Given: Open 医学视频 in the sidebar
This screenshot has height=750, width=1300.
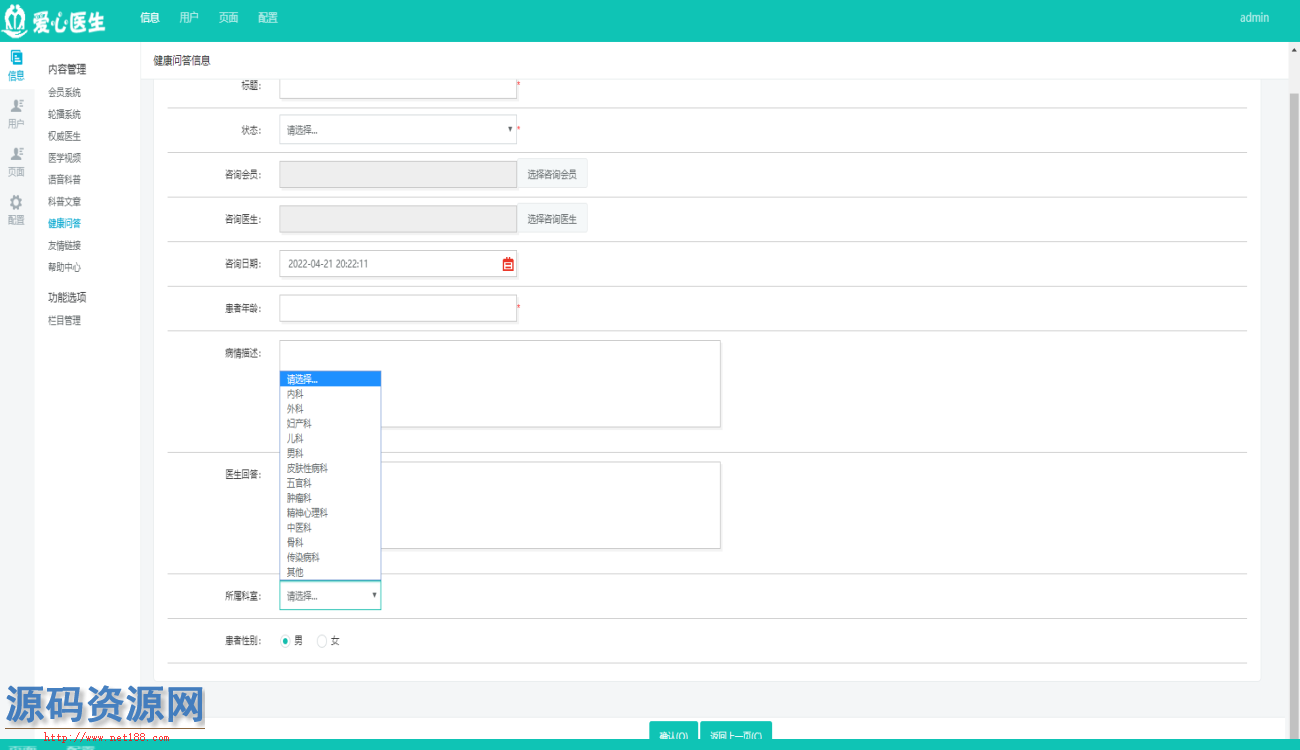Looking at the screenshot, I should pos(64,158).
